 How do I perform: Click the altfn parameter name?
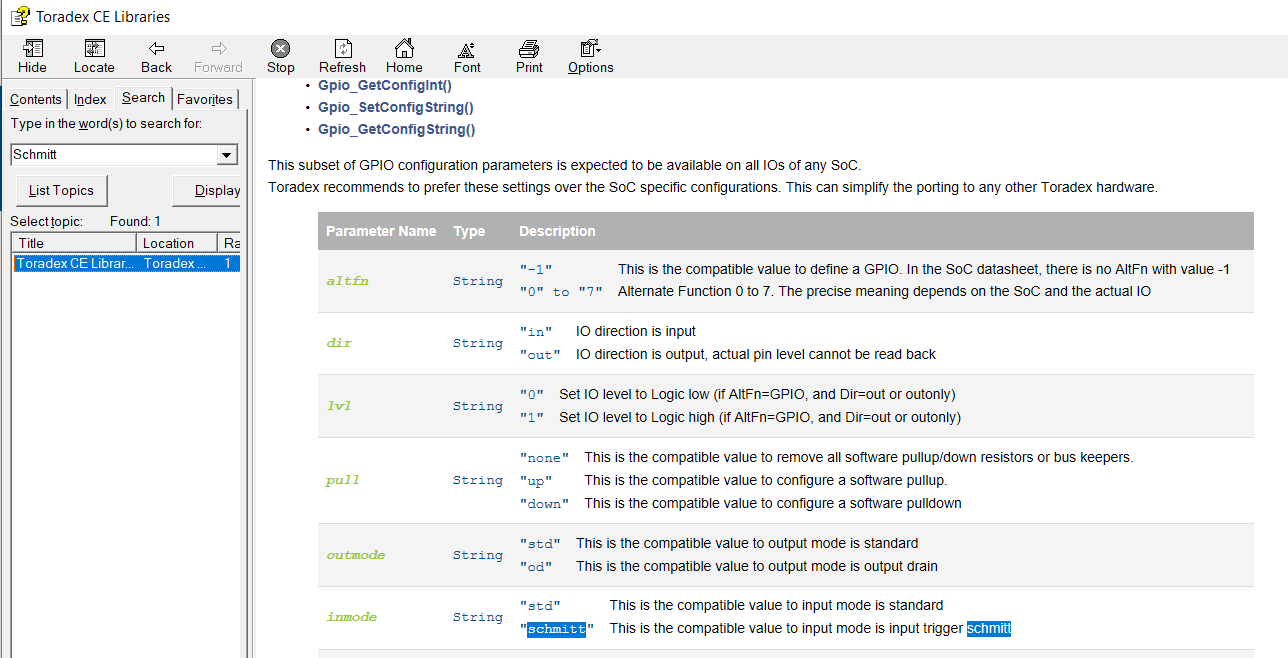pyautogui.click(x=347, y=281)
